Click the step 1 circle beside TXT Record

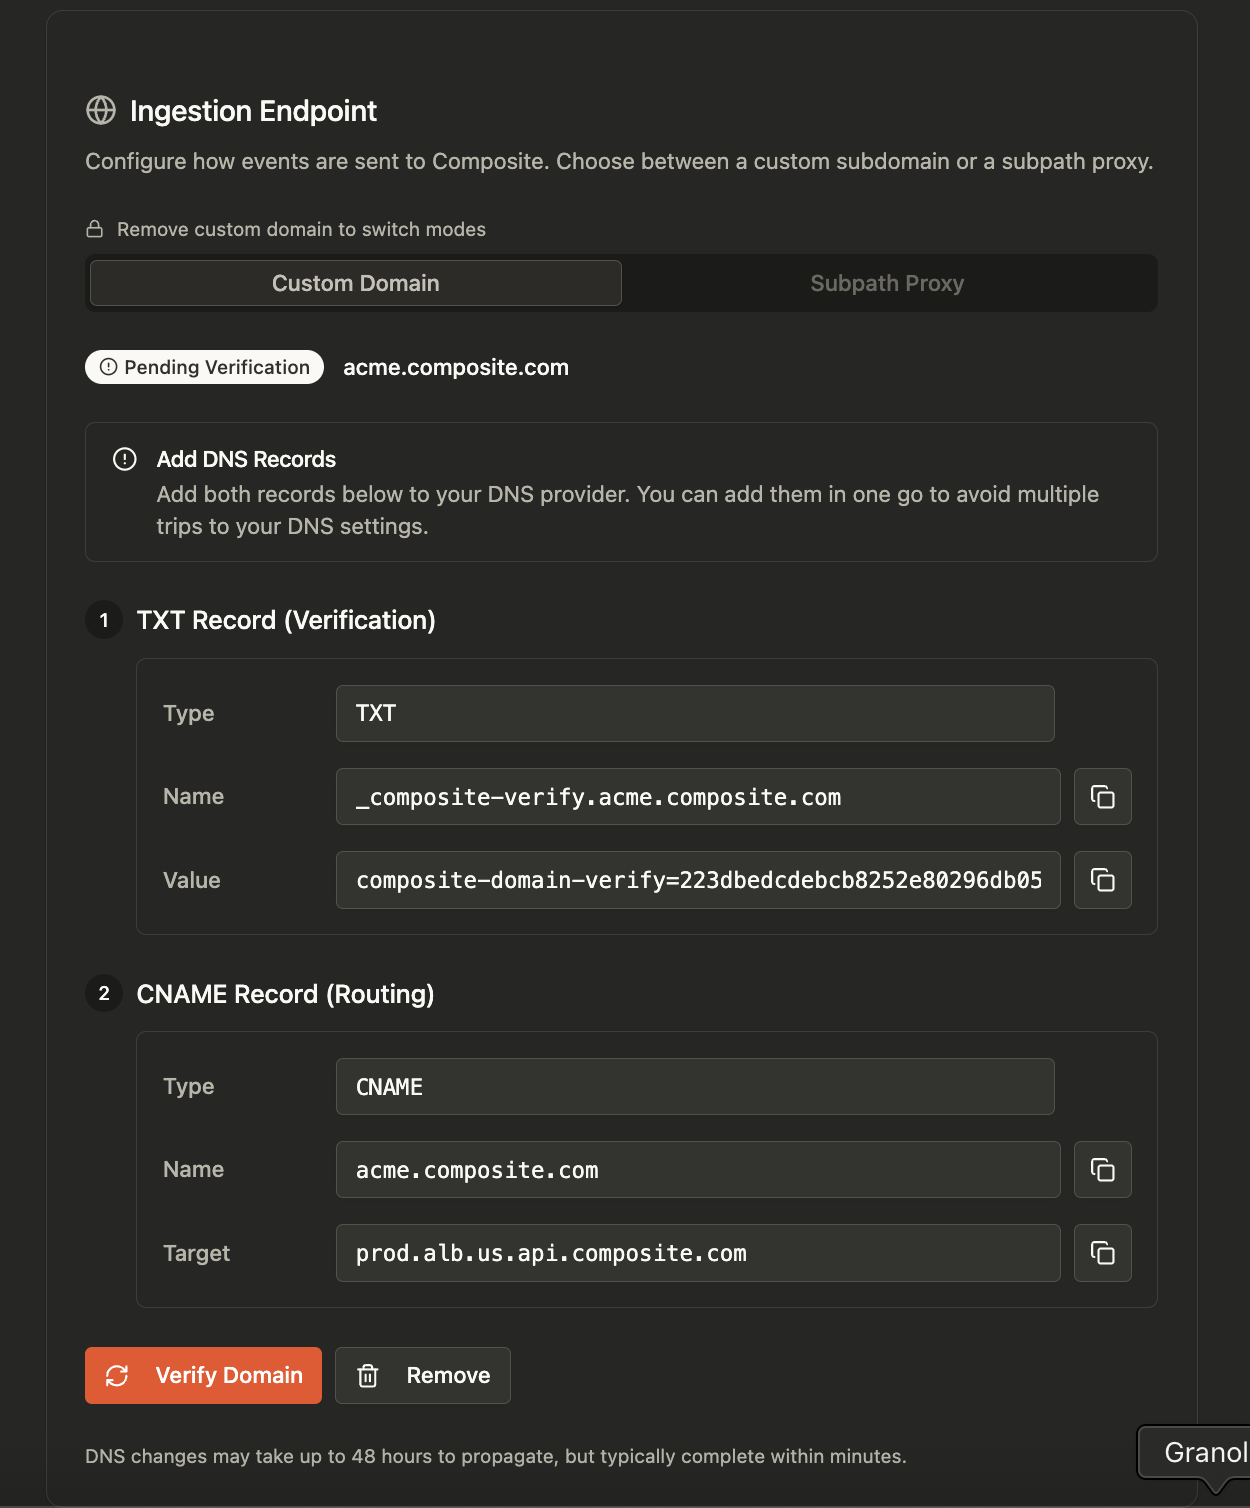103,620
